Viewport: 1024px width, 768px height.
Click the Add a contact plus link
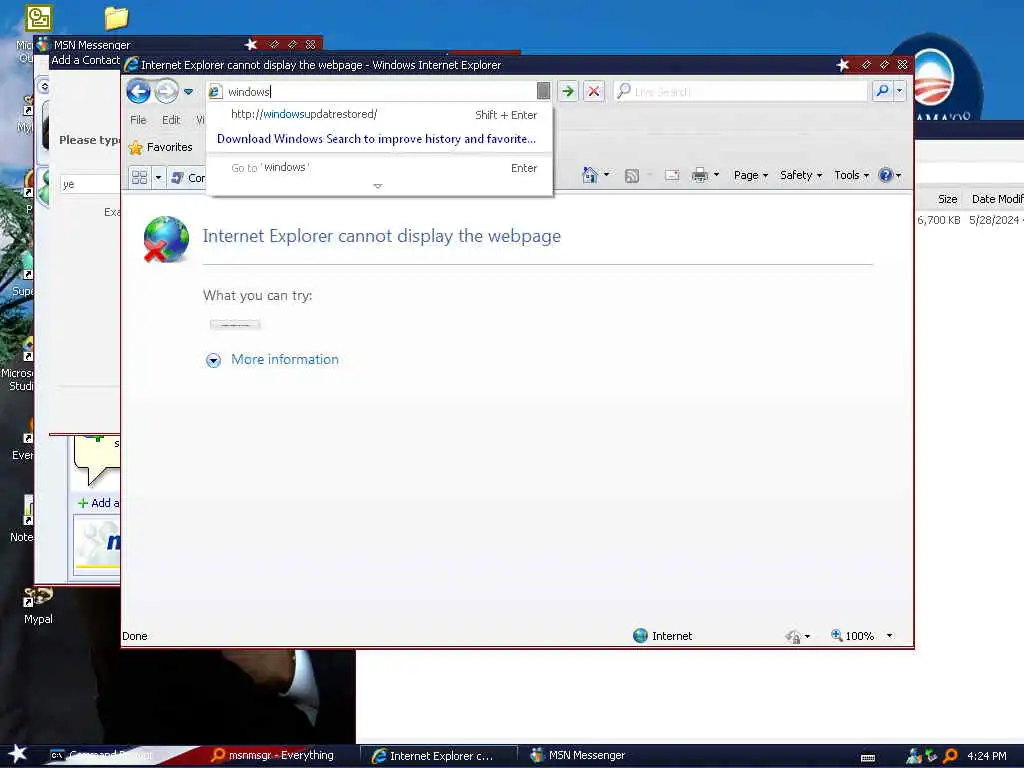pyautogui.click(x=99, y=503)
